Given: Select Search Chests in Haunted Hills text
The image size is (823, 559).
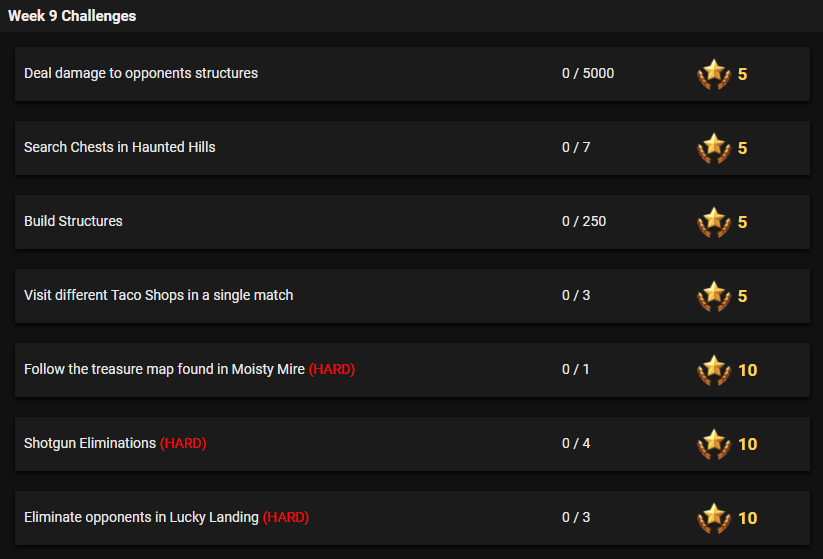Looking at the screenshot, I should pyautogui.click(x=120, y=147).
